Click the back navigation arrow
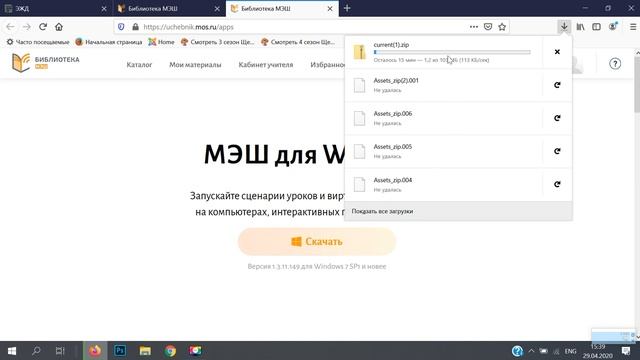 (x=10, y=27)
